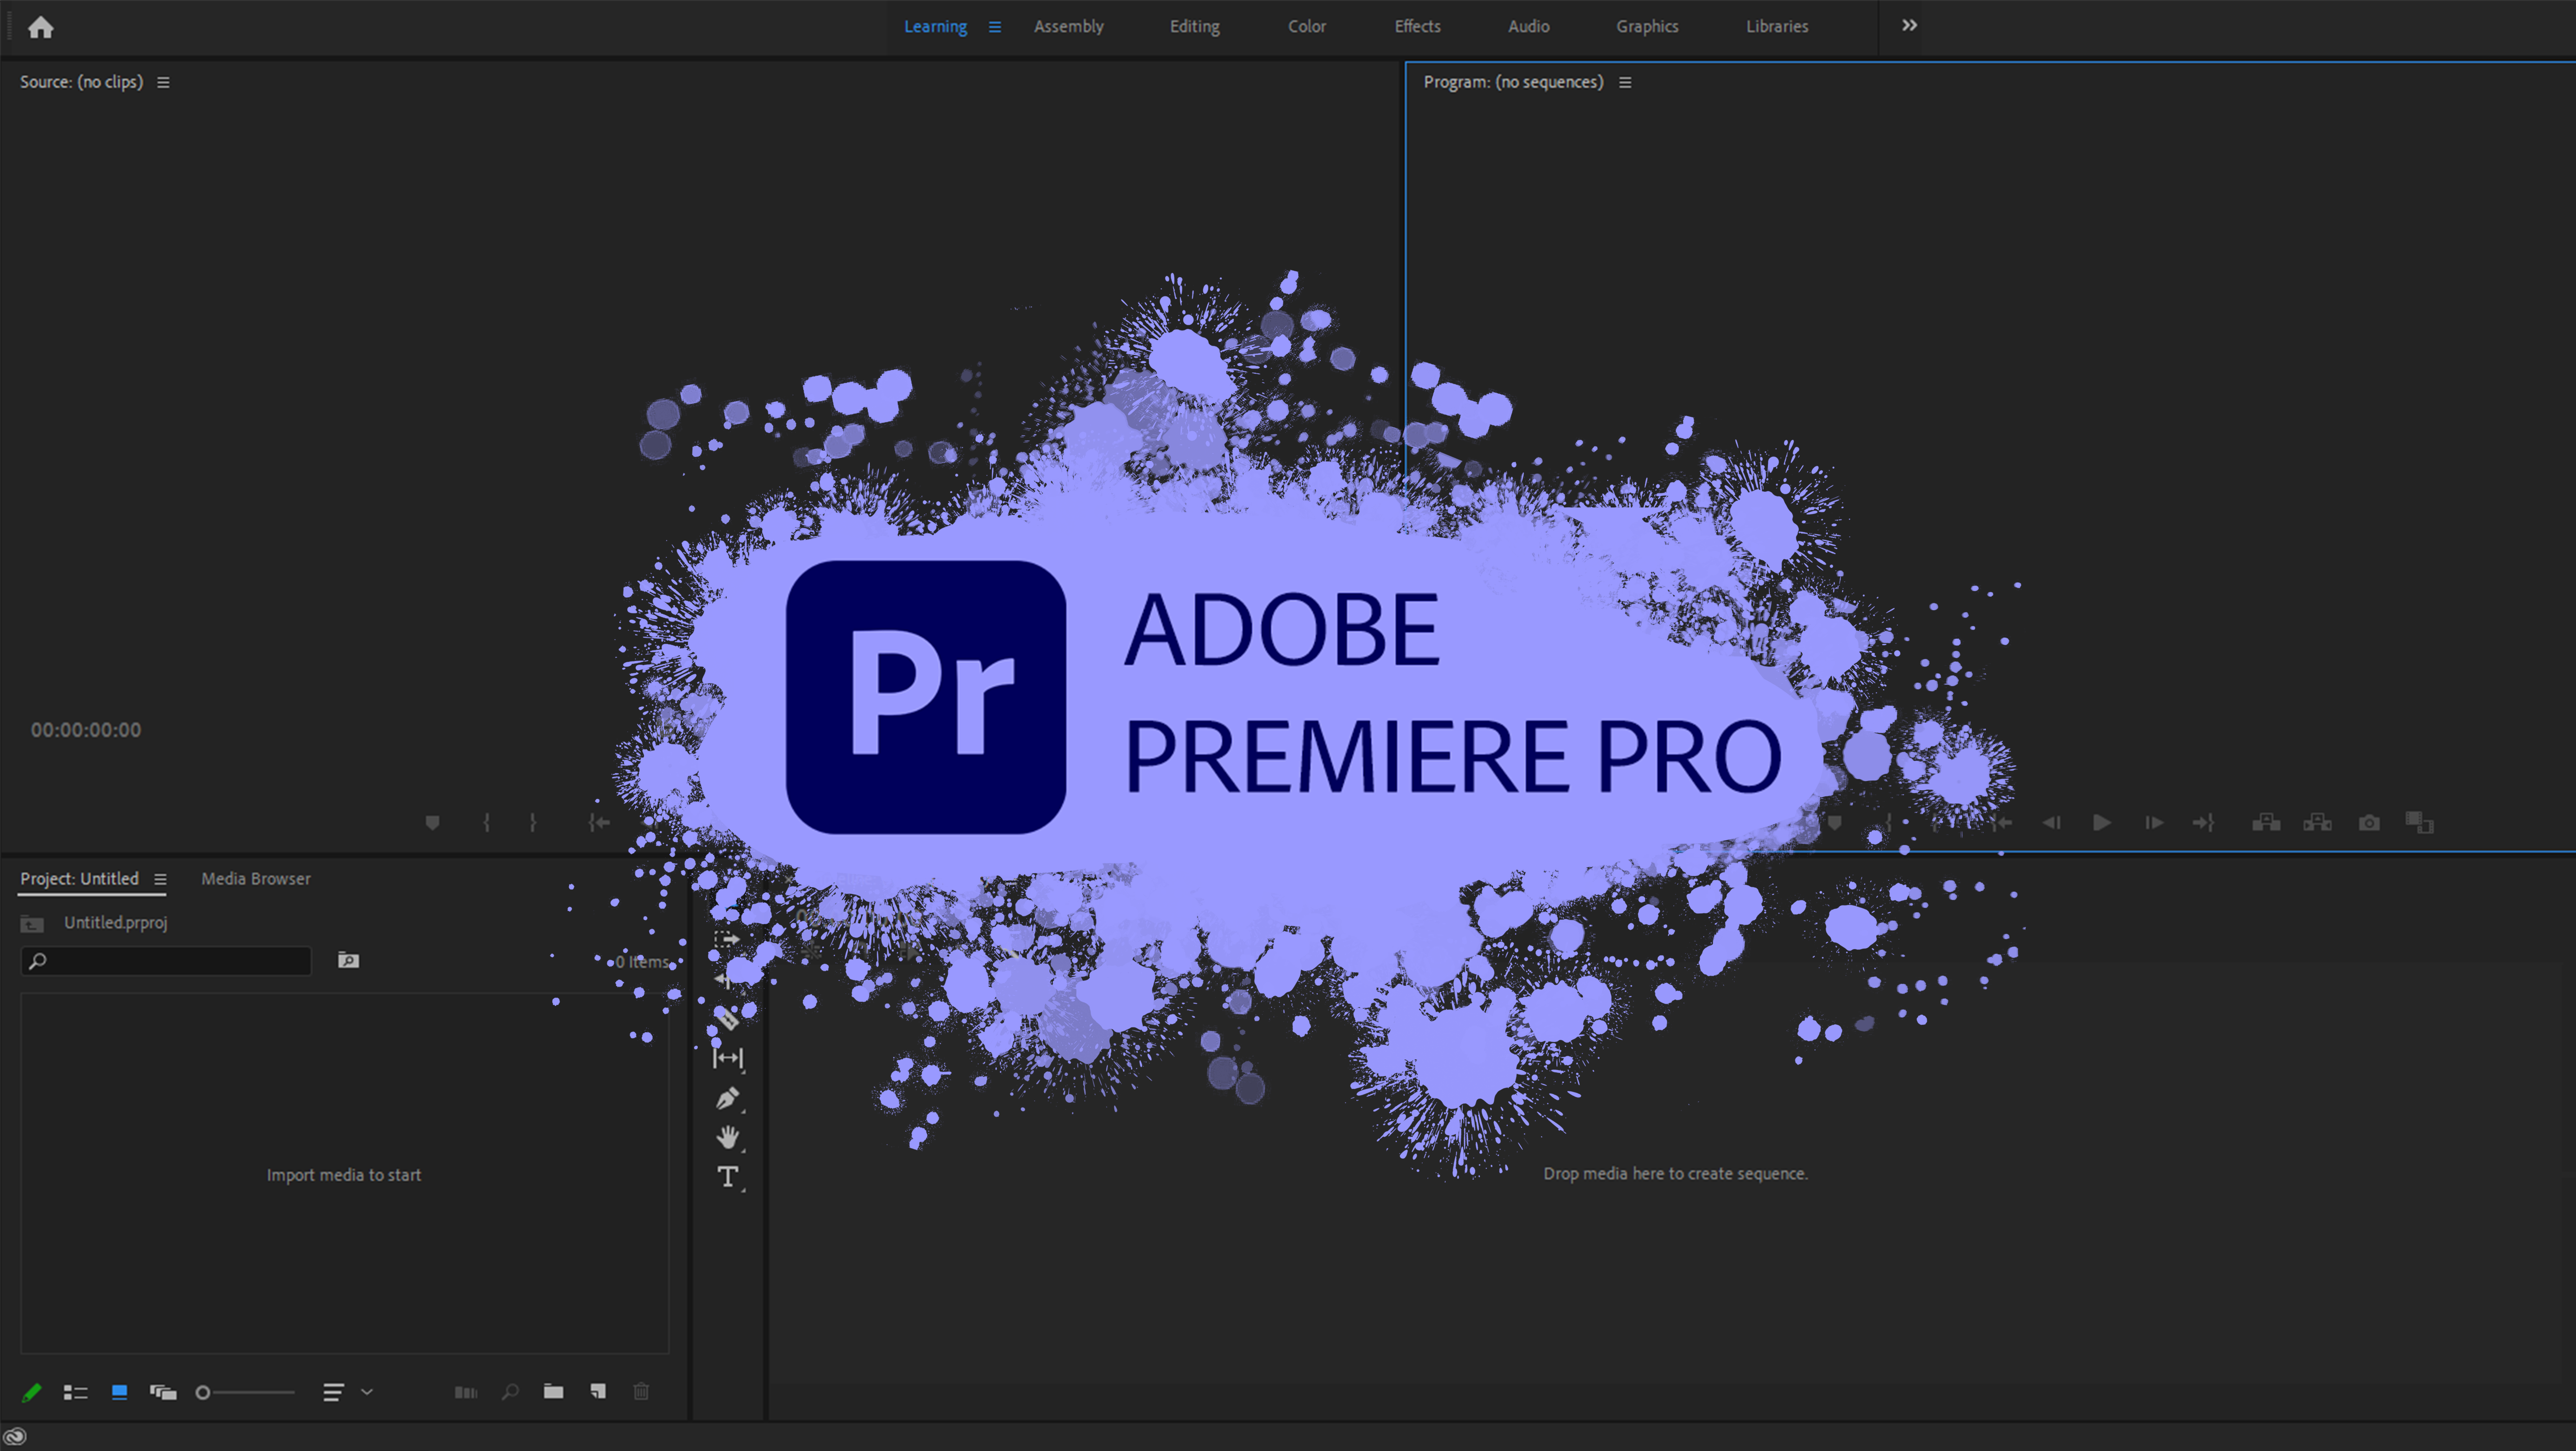Switch to the Assembly workspace

(x=1068, y=27)
